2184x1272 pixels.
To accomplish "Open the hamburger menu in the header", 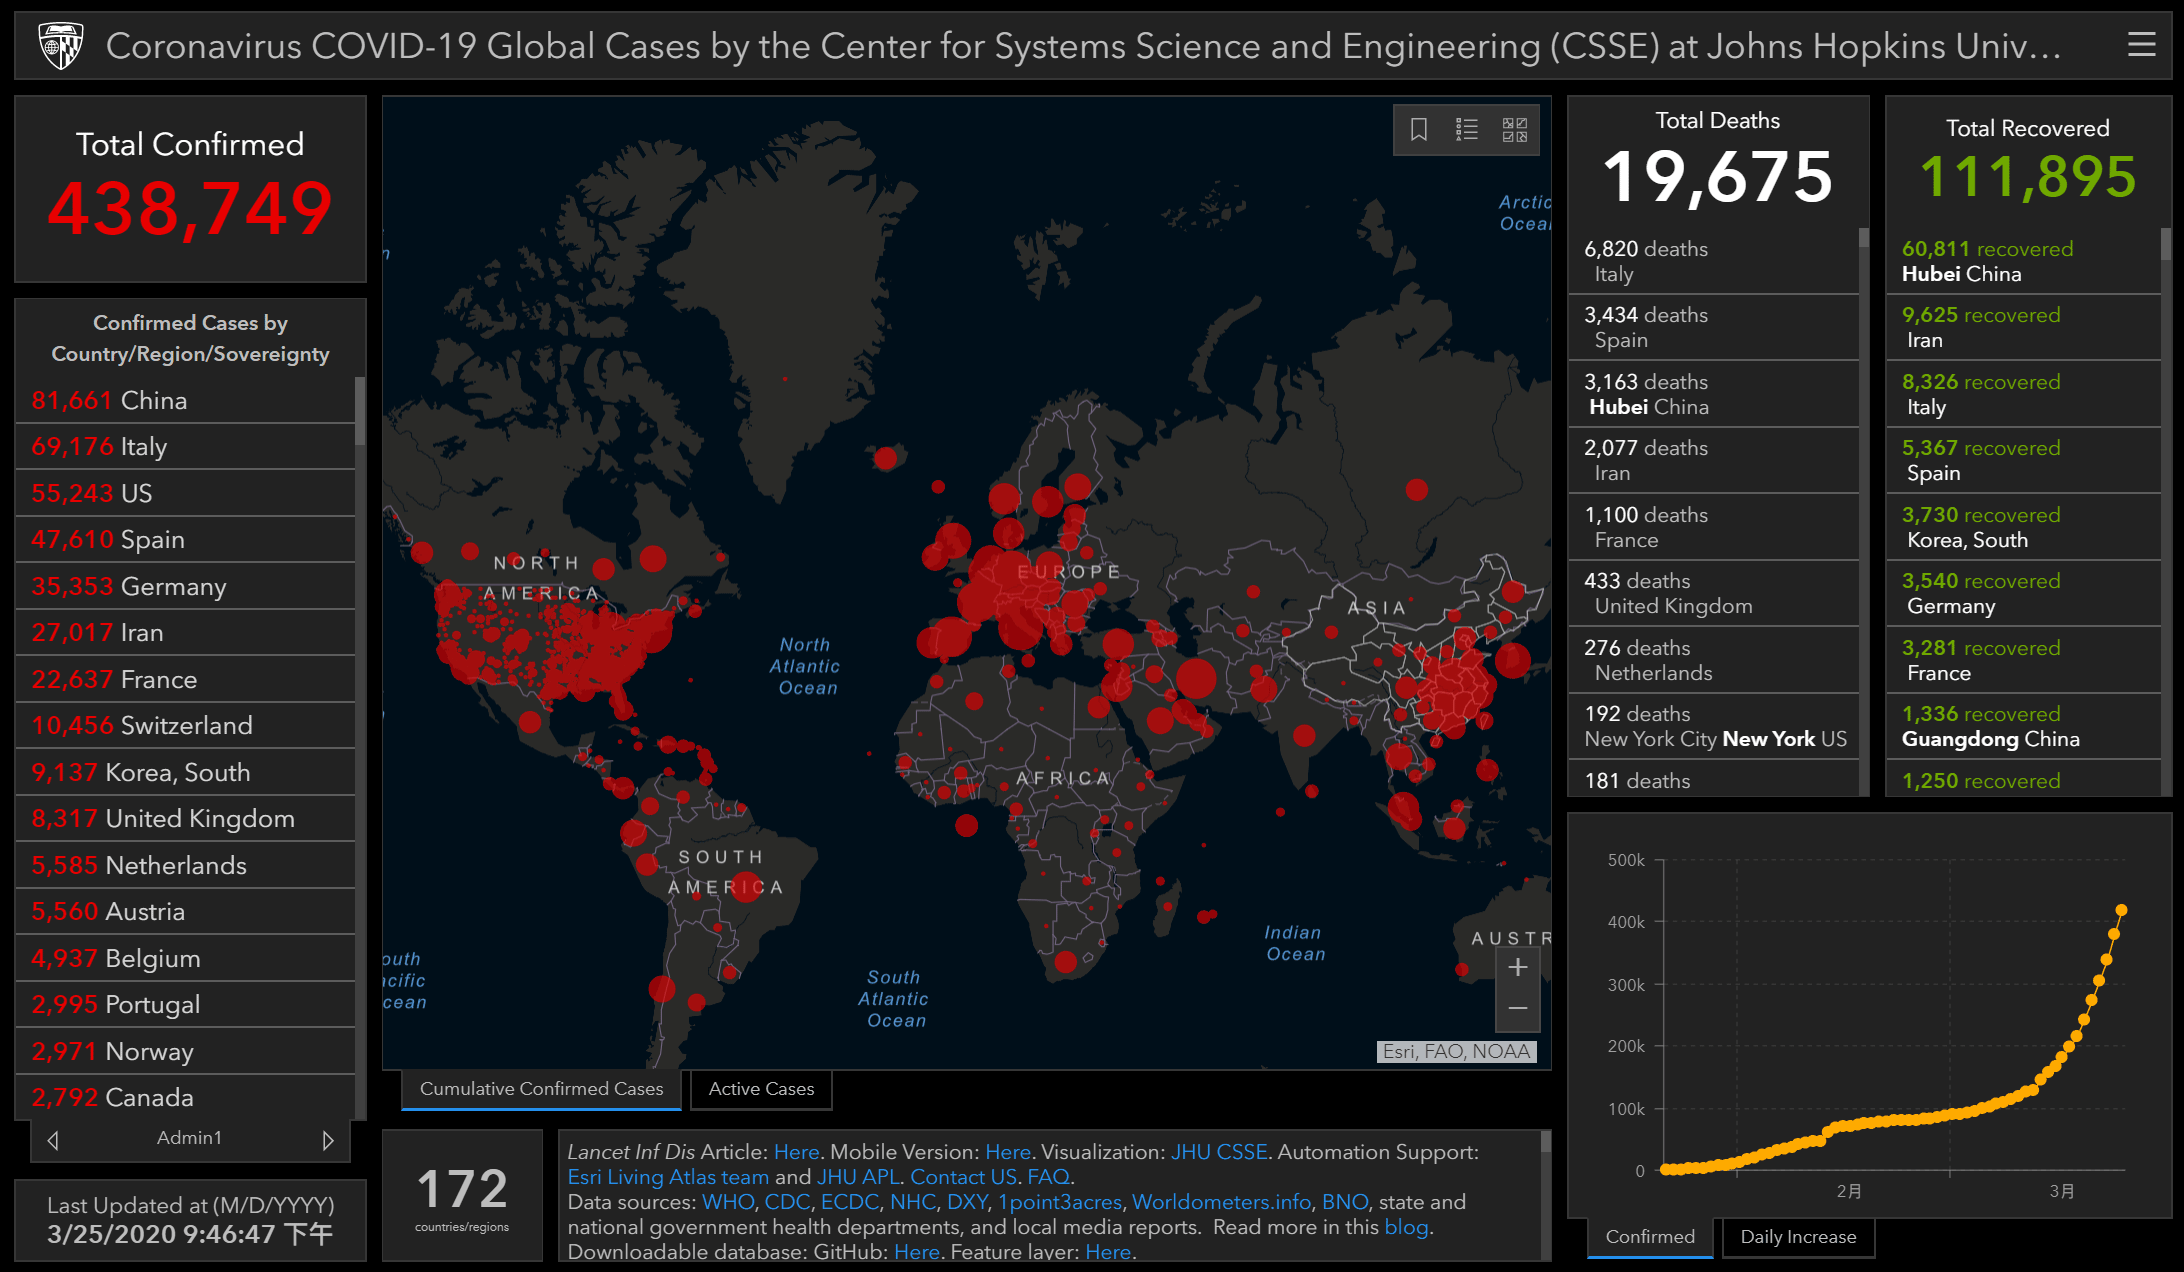I will point(2141,45).
